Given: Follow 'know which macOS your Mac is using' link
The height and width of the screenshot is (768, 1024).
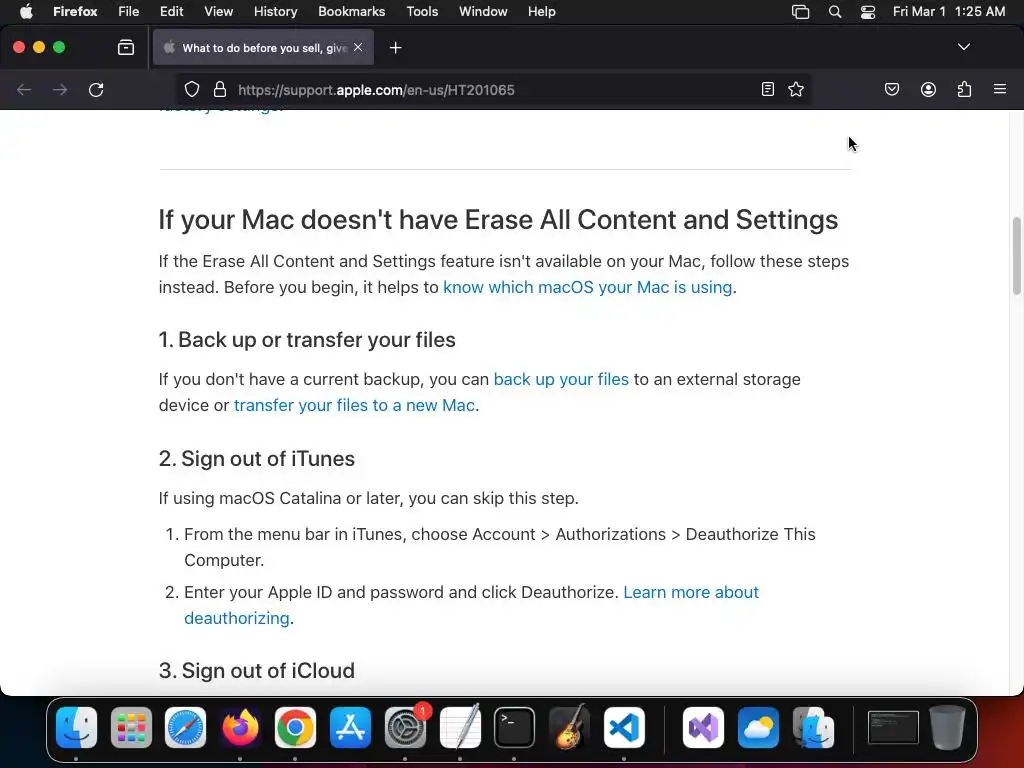Looking at the screenshot, I should (x=587, y=287).
